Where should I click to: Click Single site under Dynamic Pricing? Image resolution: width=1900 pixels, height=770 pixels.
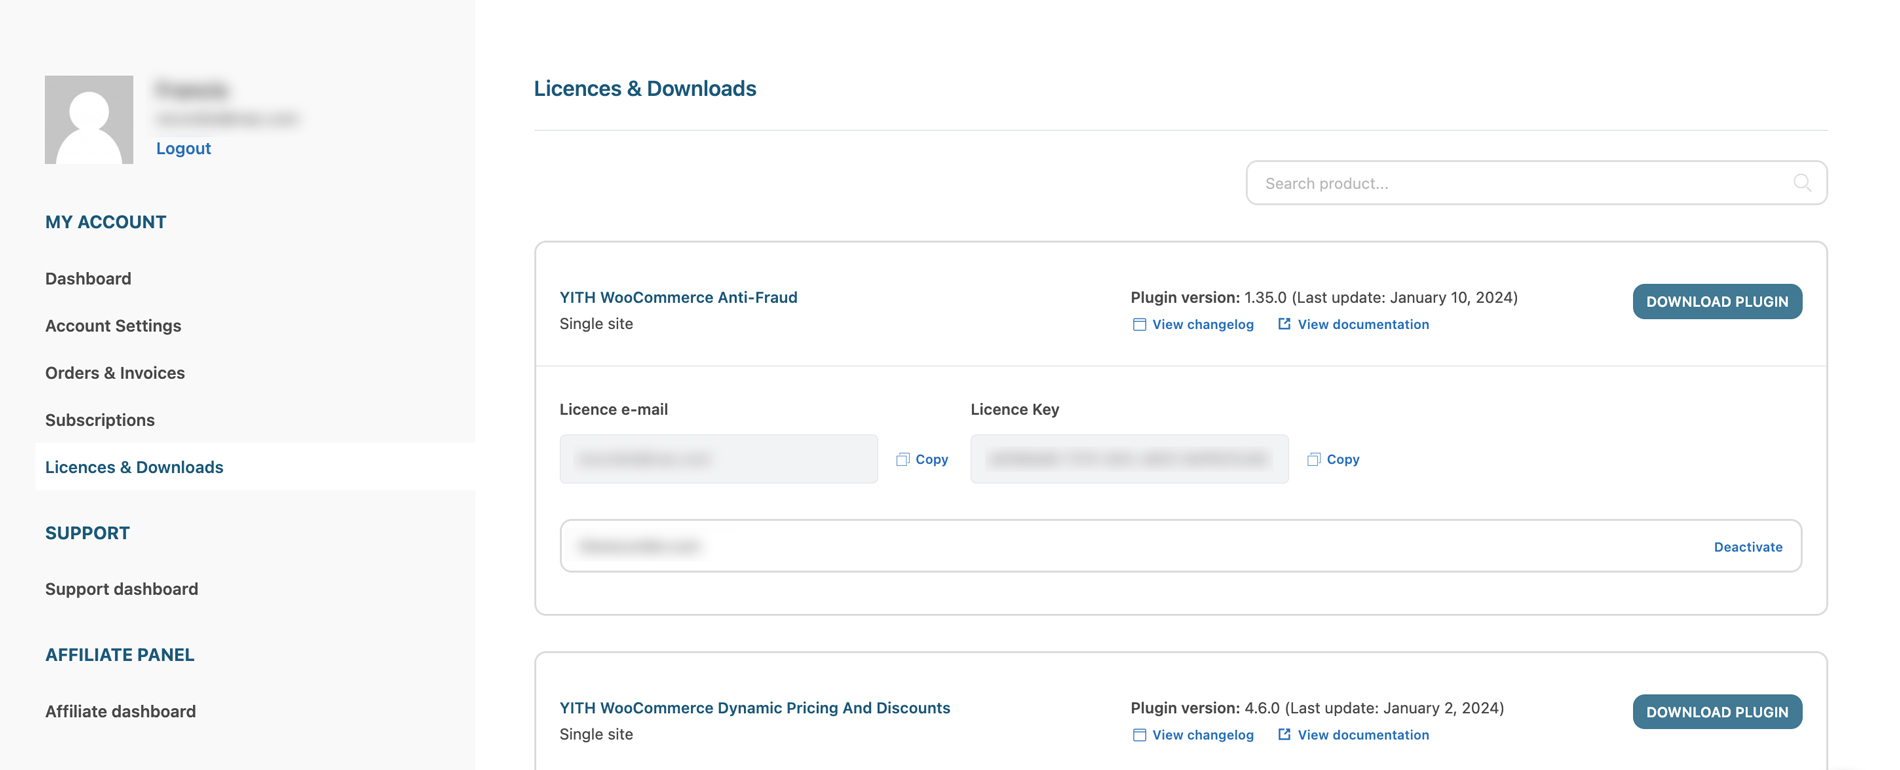tap(596, 734)
